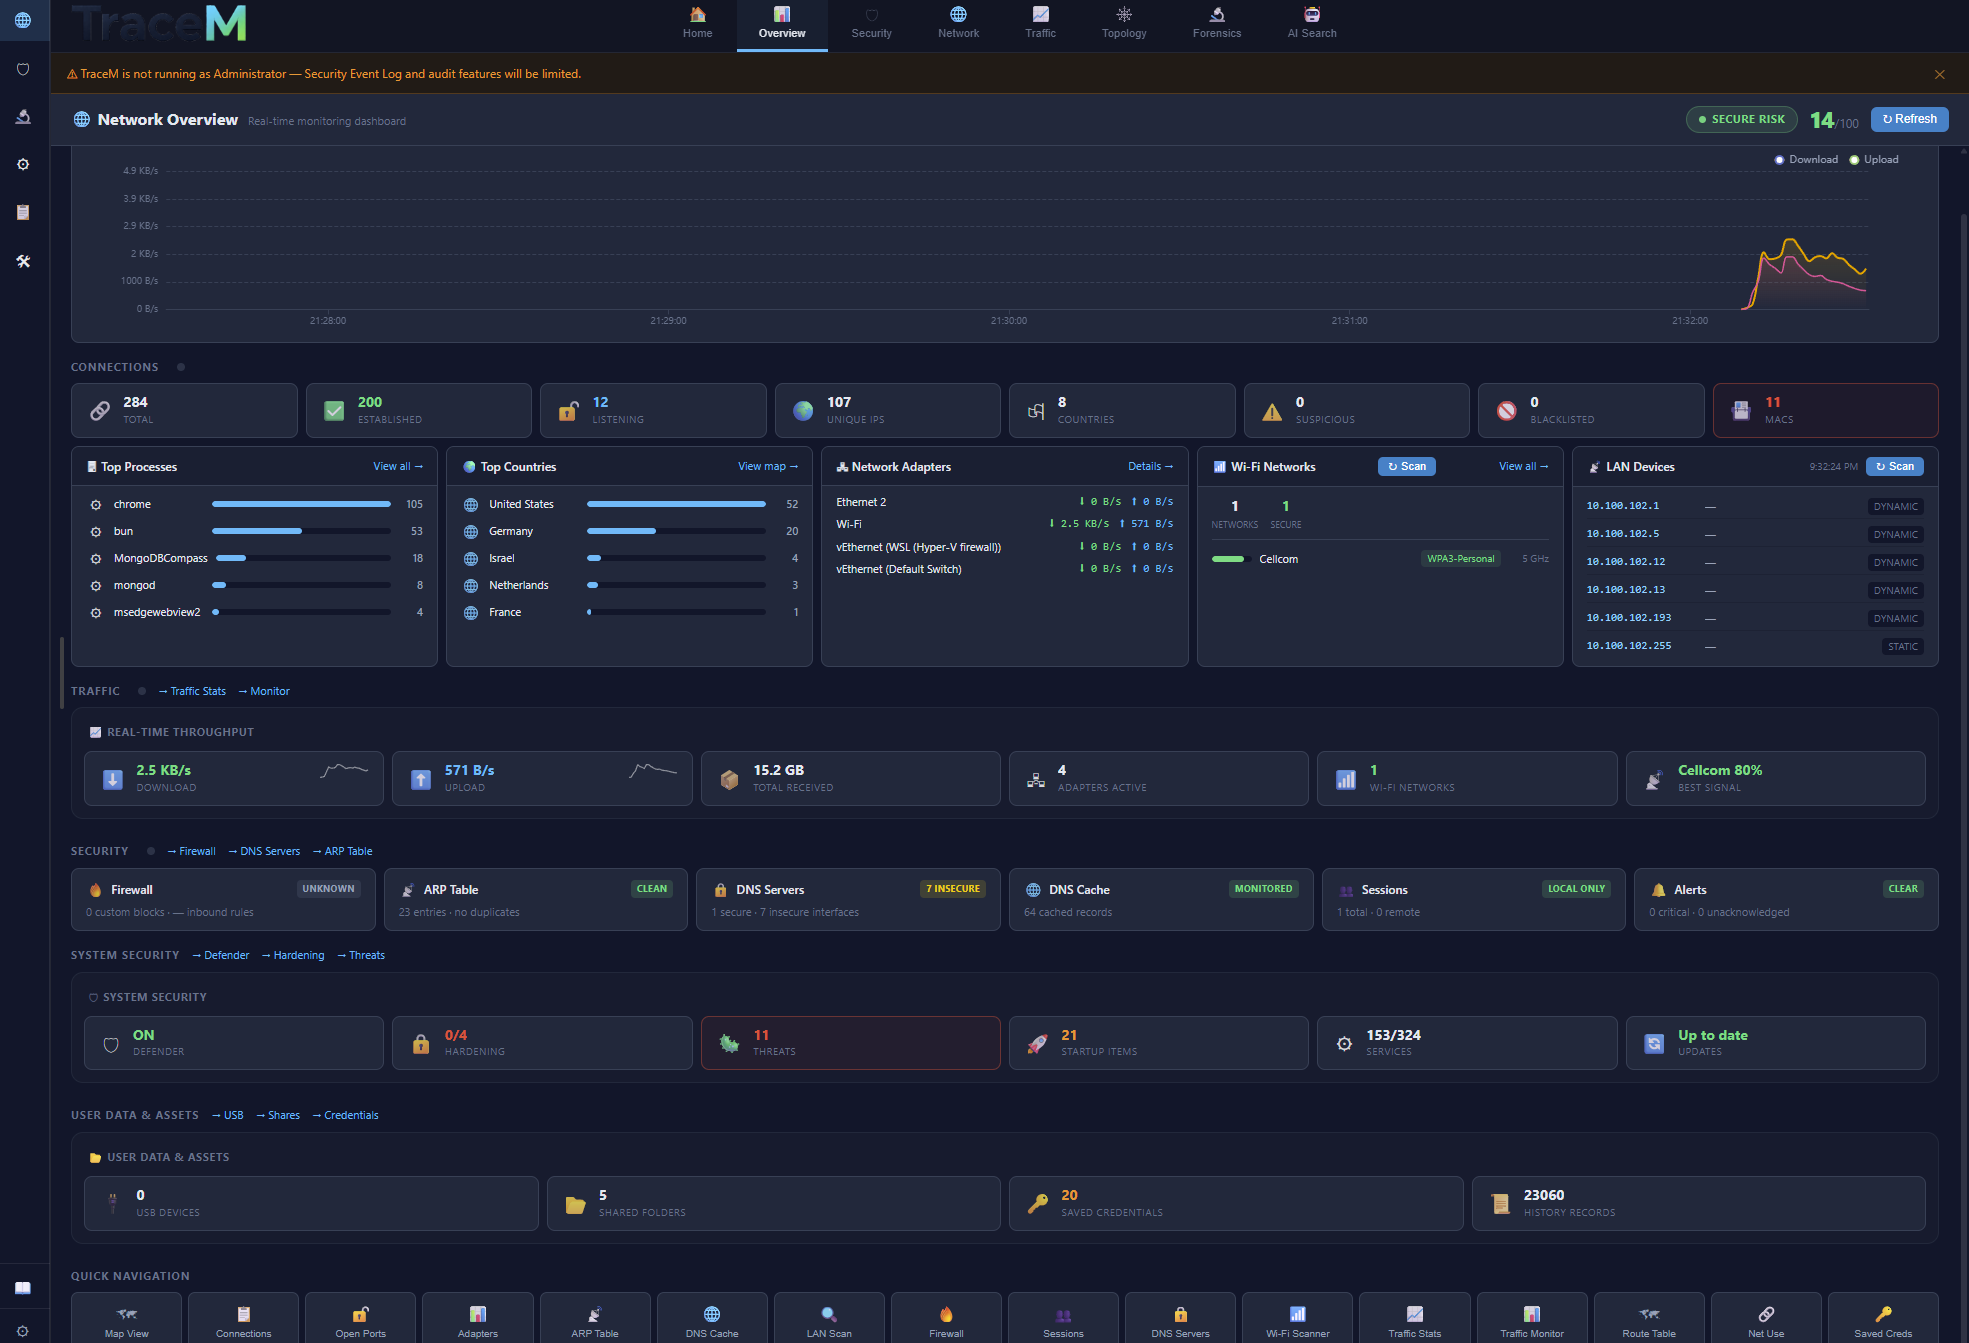Select the Cellcom Wi-Fi network entry

pos(1379,559)
